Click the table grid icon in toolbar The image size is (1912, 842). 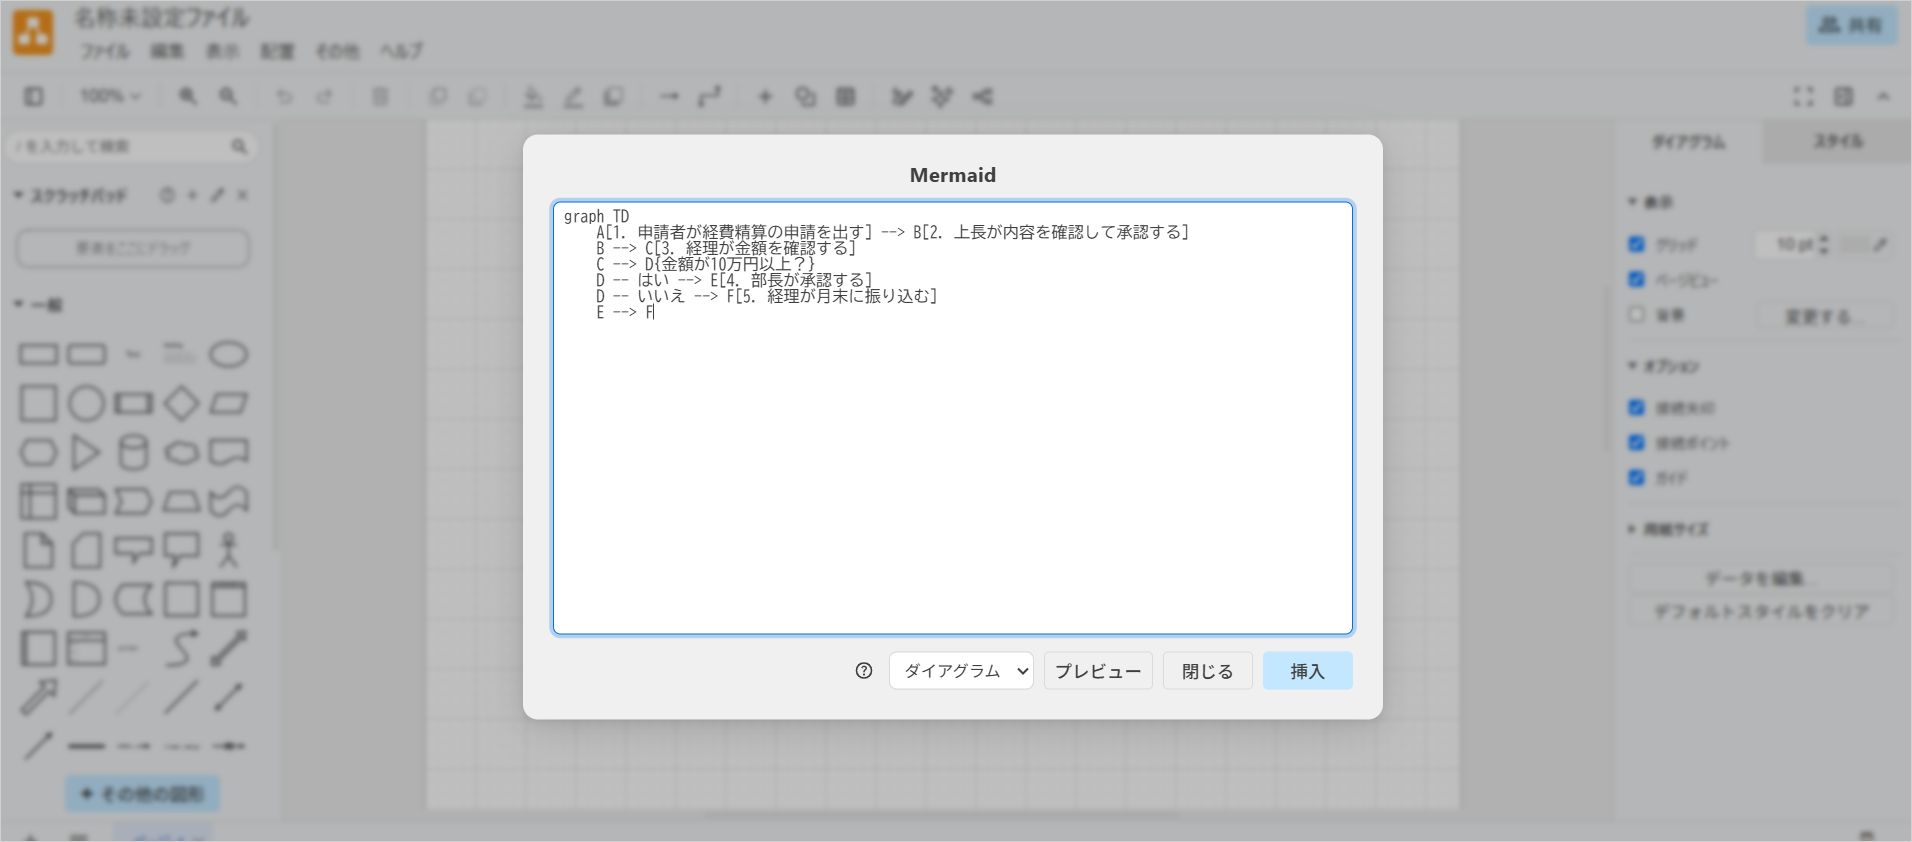click(x=846, y=97)
